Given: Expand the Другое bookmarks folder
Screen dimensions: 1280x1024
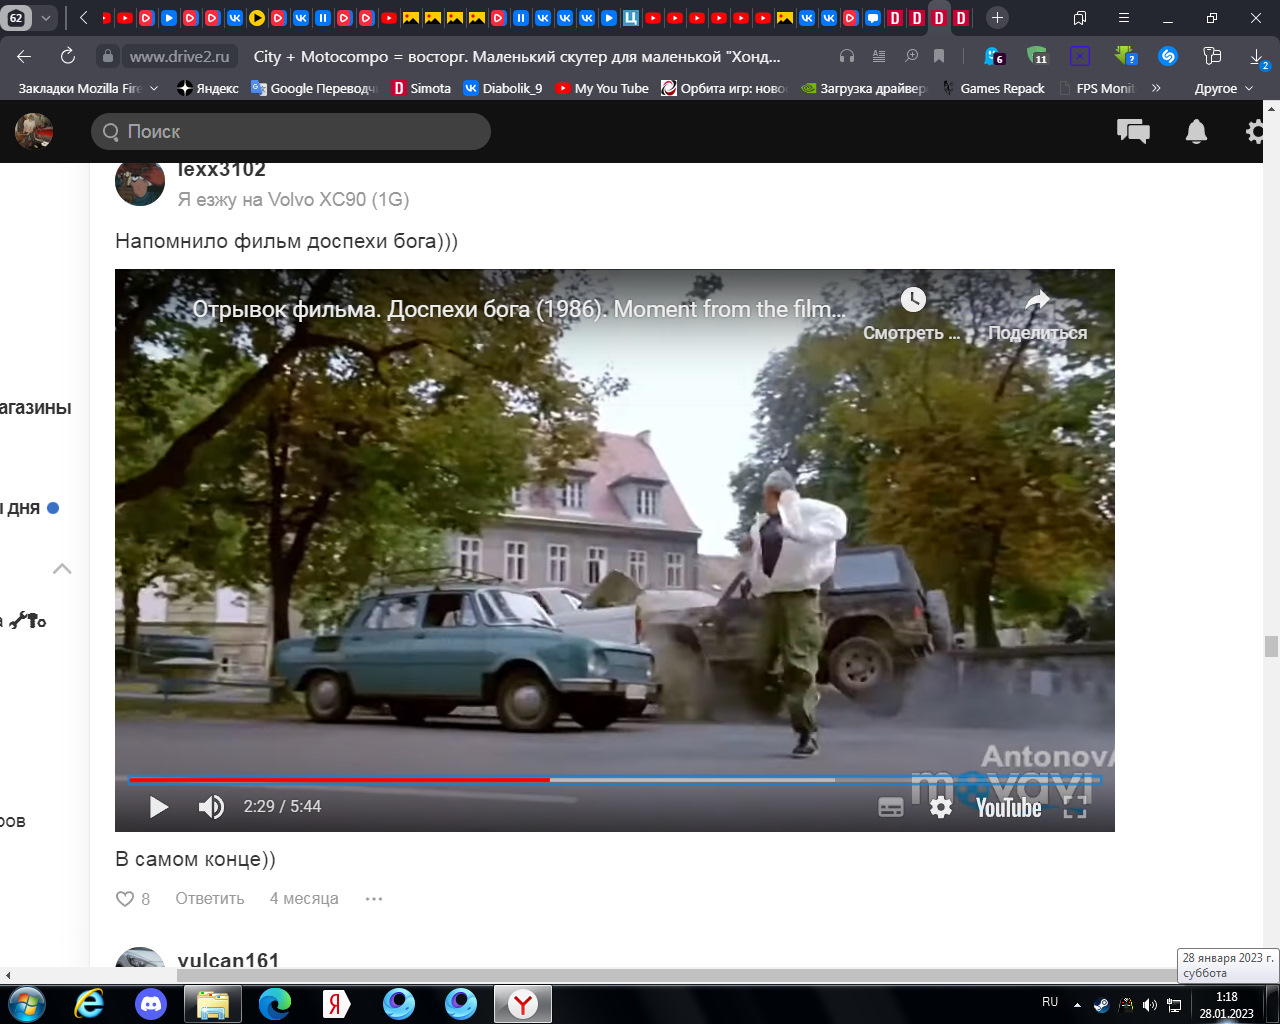Looking at the screenshot, I should (x=1223, y=88).
